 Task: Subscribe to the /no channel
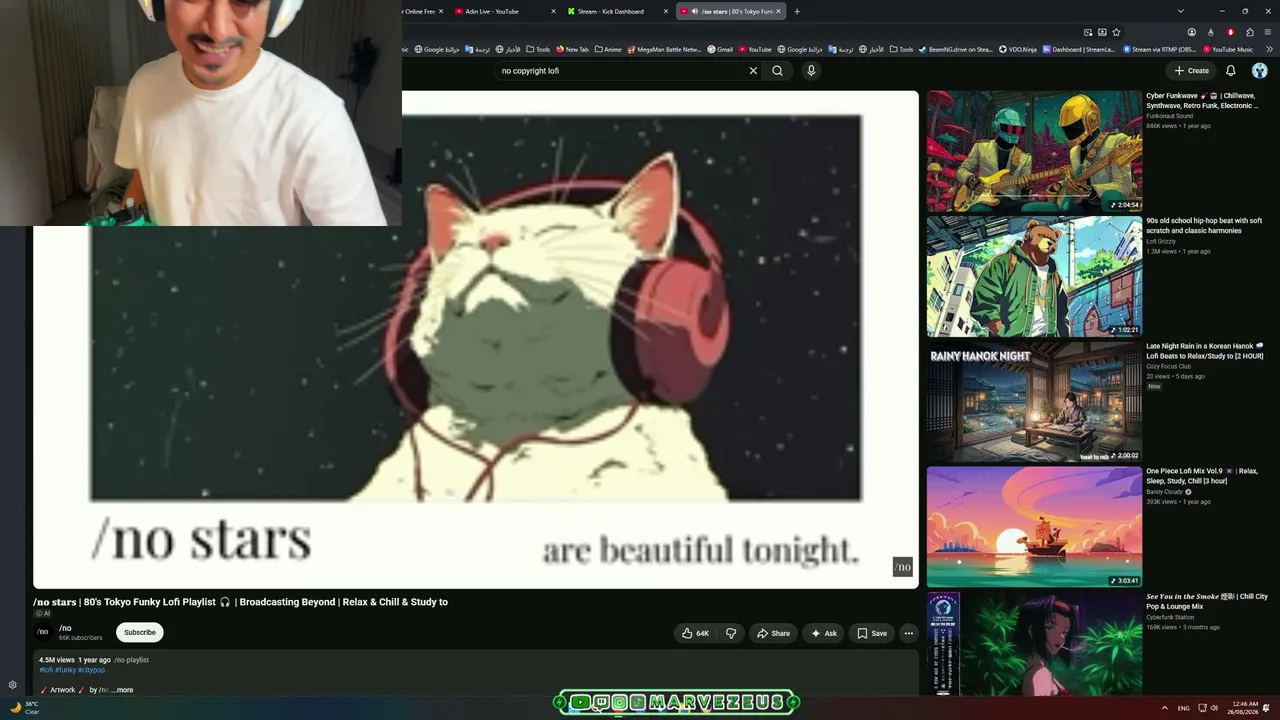(x=140, y=632)
